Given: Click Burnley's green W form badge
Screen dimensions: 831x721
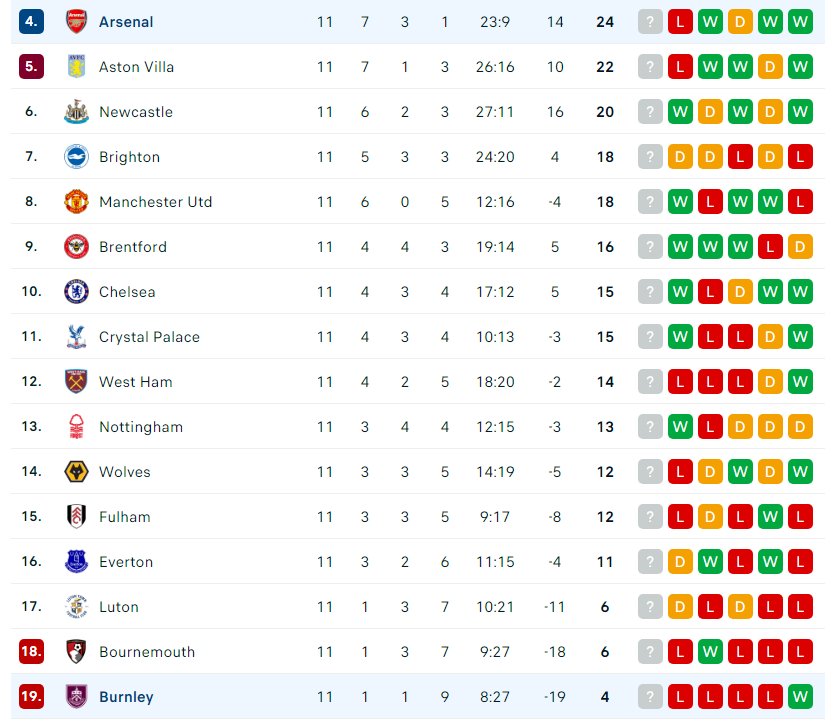Looking at the screenshot, I should [x=800, y=697].
